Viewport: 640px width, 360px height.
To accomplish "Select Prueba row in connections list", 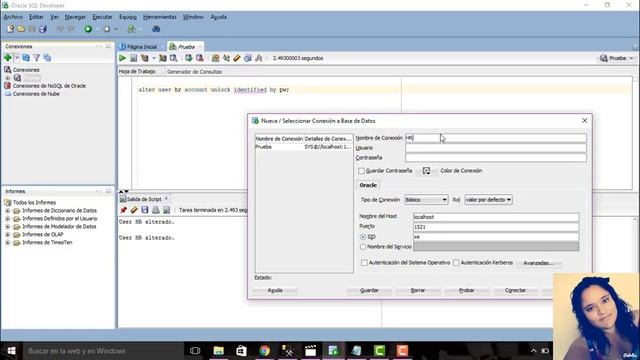I will pyautogui.click(x=304, y=147).
